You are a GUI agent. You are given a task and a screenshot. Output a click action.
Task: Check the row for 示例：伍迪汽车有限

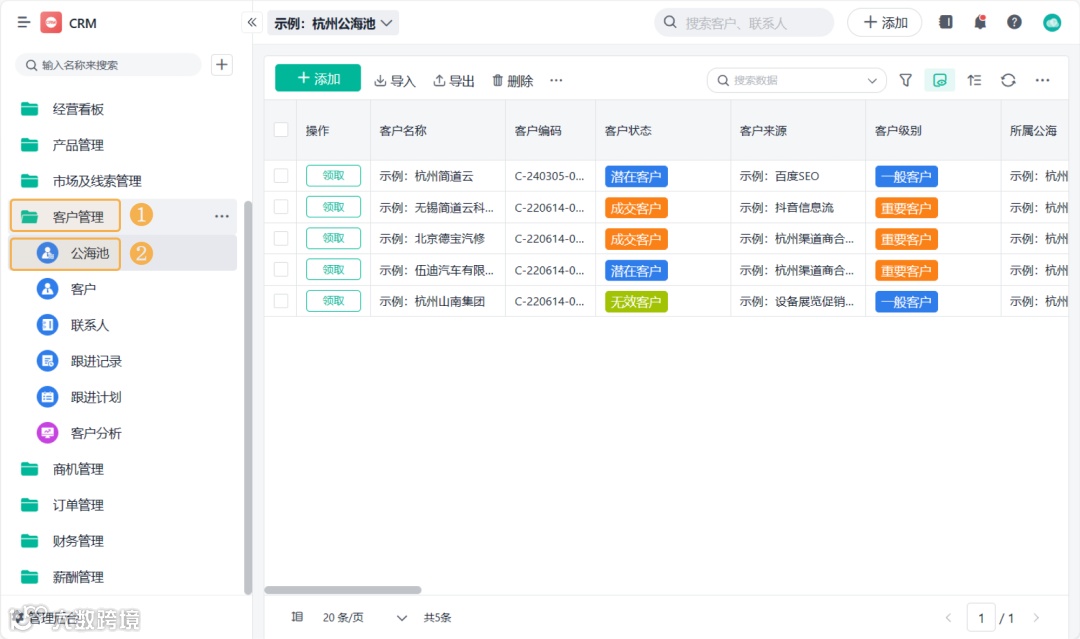point(281,269)
